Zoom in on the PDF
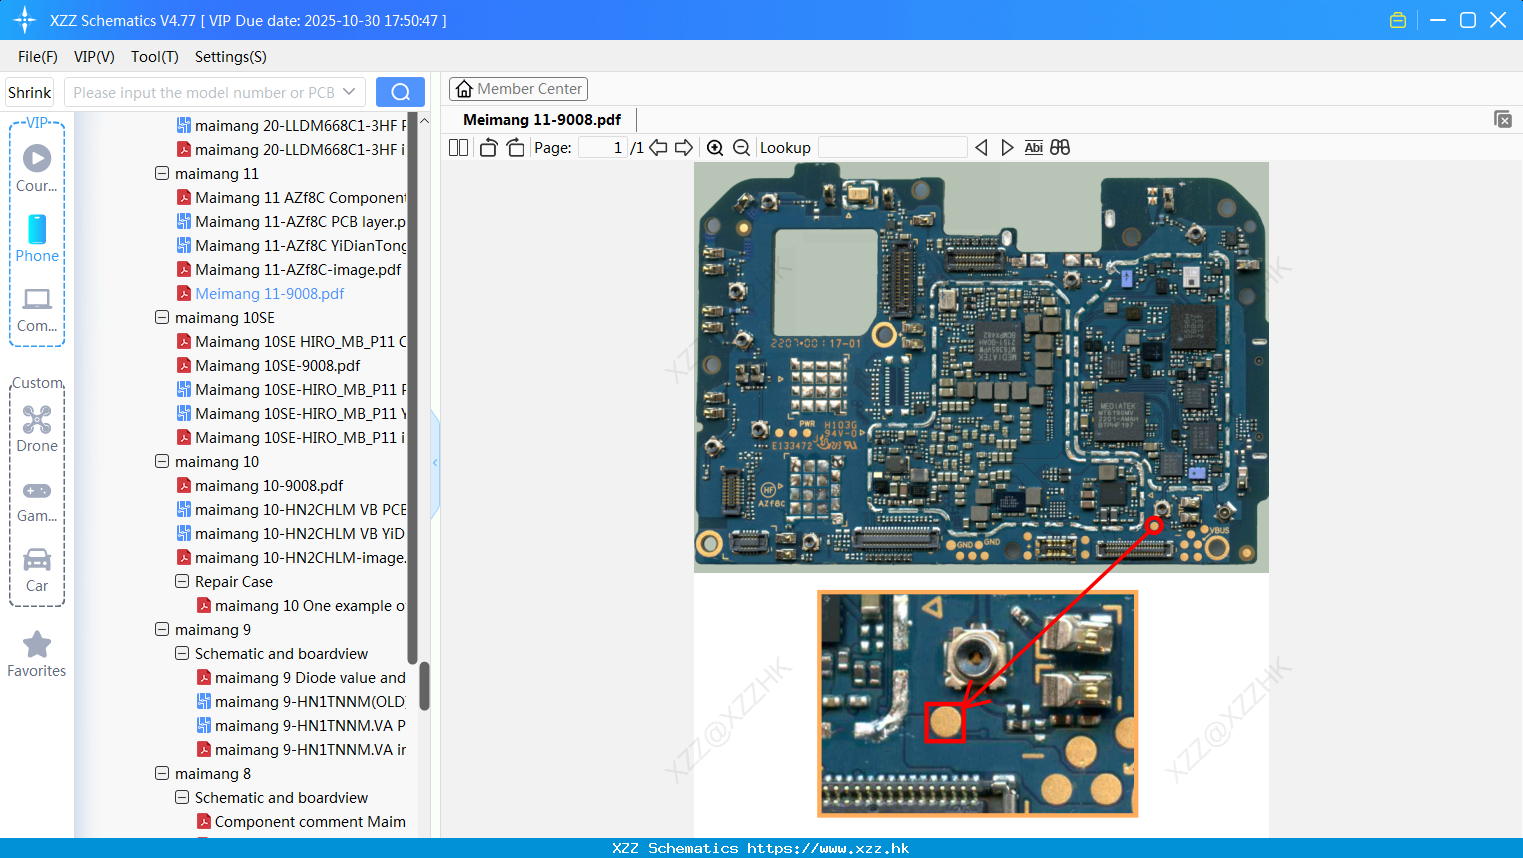The width and height of the screenshot is (1523, 858). (x=715, y=148)
